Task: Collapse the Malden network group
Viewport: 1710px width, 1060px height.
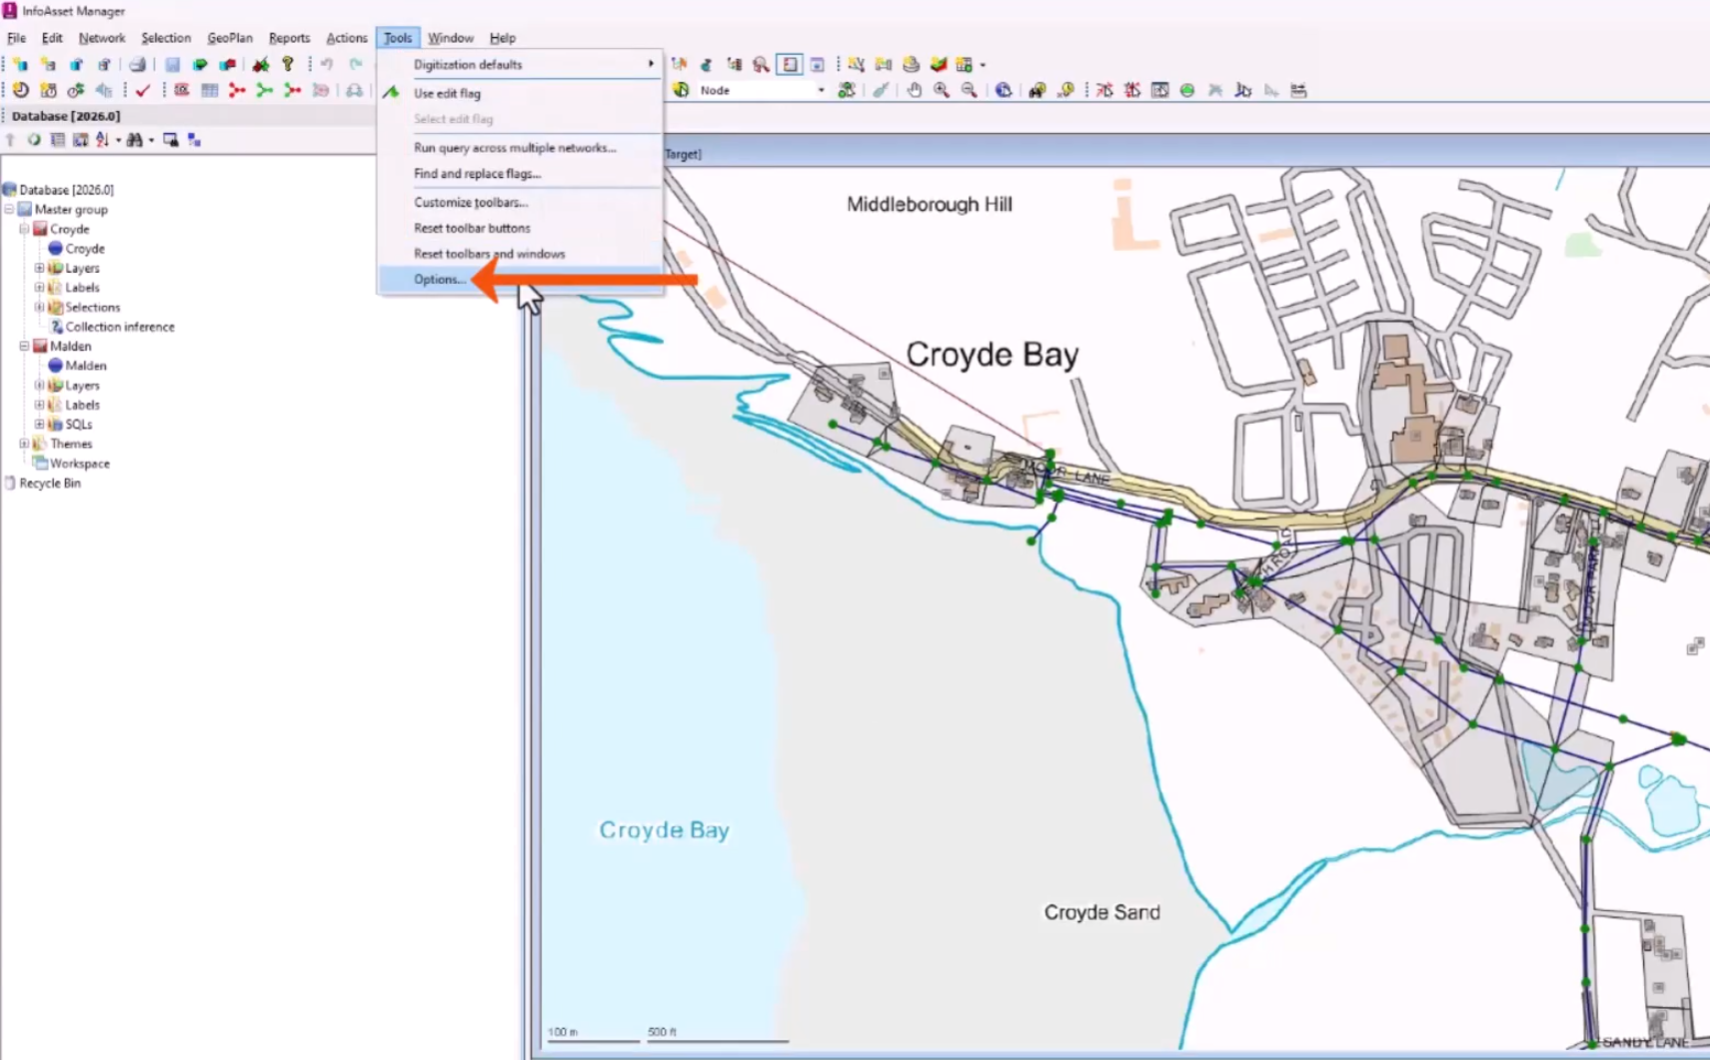Action: pos(24,346)
